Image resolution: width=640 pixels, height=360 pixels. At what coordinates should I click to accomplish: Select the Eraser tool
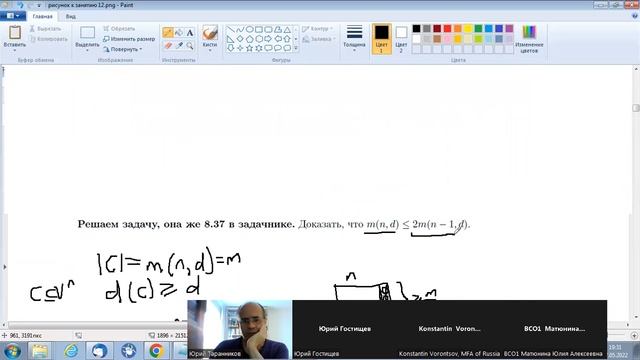coord(168,46)
